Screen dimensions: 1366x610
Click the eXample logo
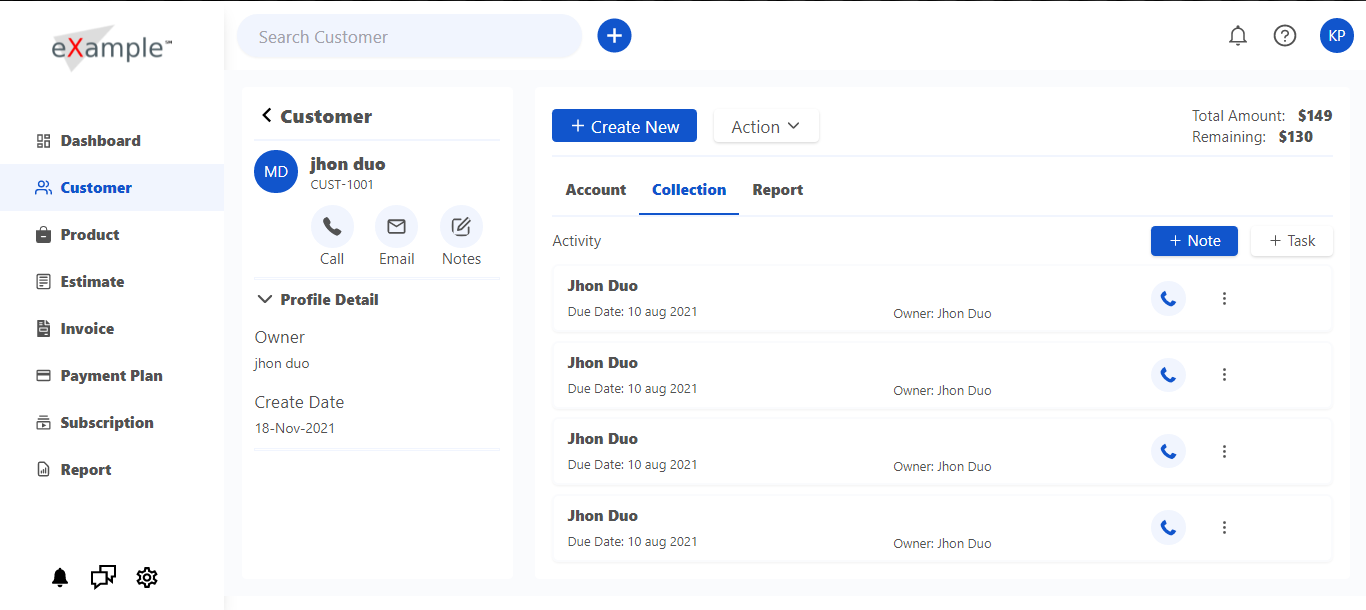tap(112, 48)
